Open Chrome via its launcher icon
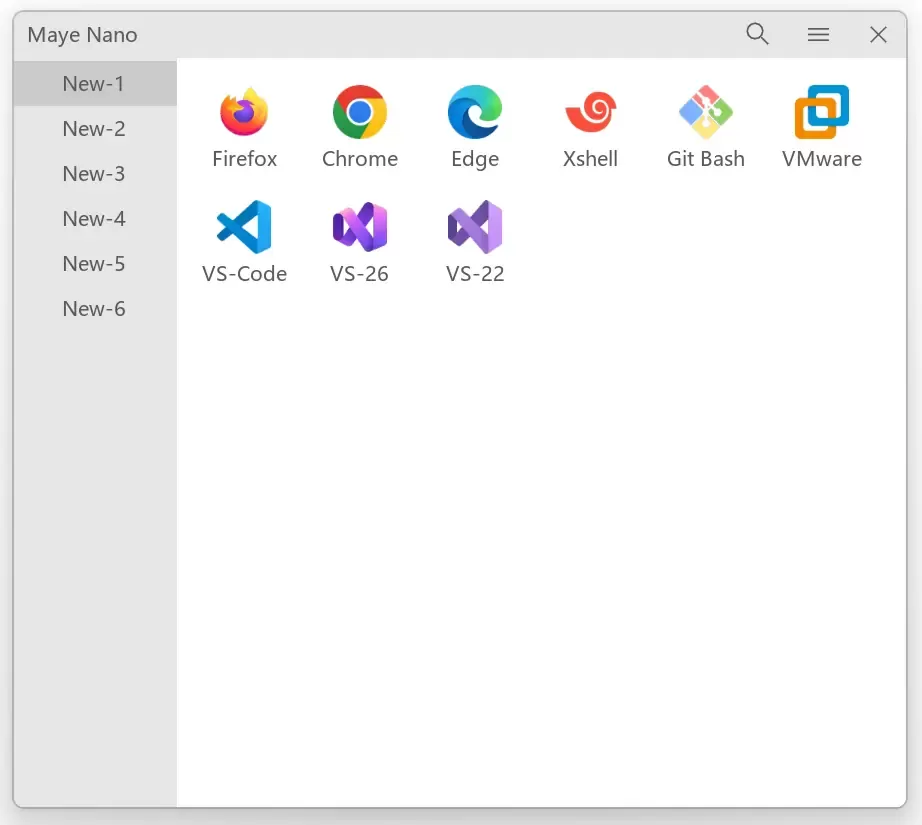 click(x=360, y=112)
